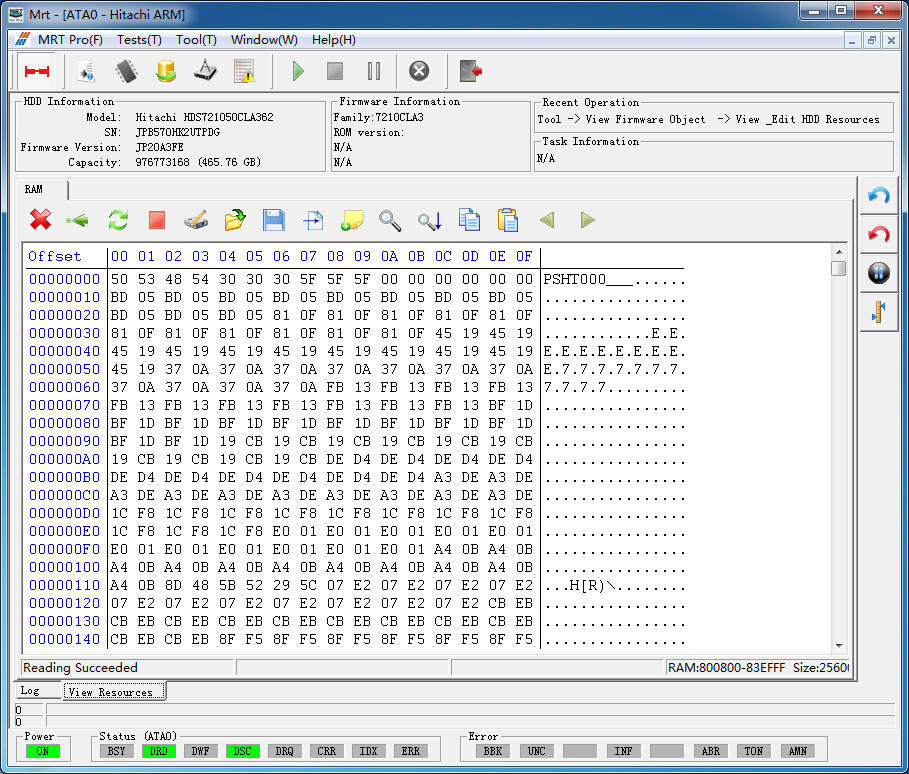
Task: Select the RAM tab
Action: [x=34, y=189]
